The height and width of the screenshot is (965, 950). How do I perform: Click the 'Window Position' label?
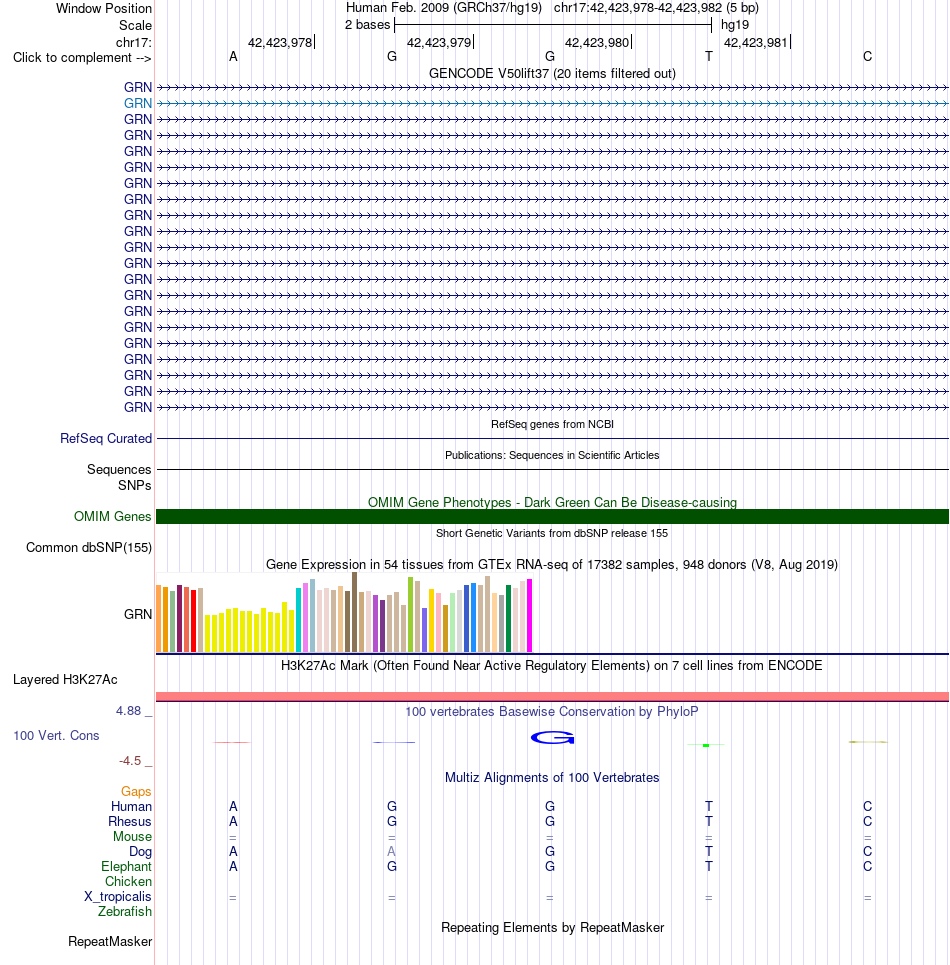point(103,9)
